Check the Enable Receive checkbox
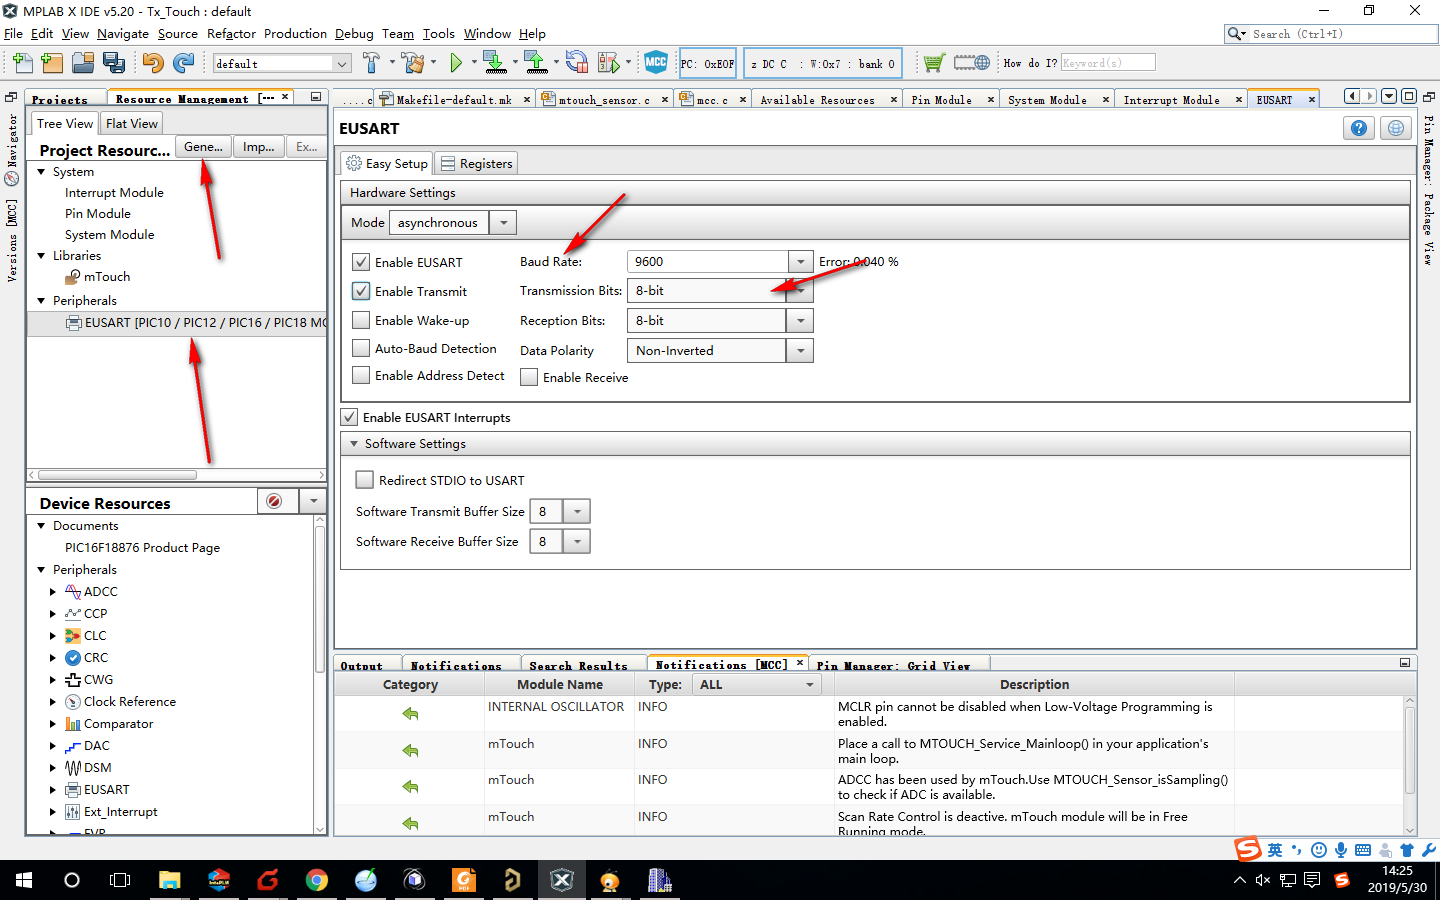Screen dimensions: 1440x900 (529, 377)
